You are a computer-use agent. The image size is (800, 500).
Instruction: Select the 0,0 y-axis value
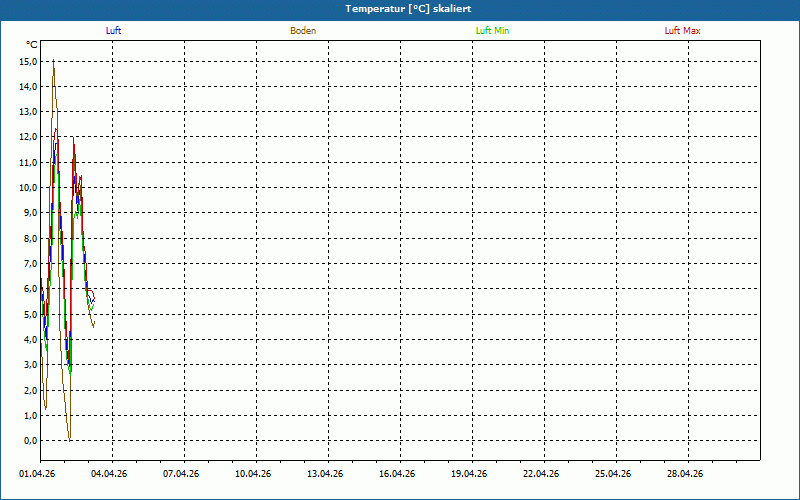click(x=31, y=441)
